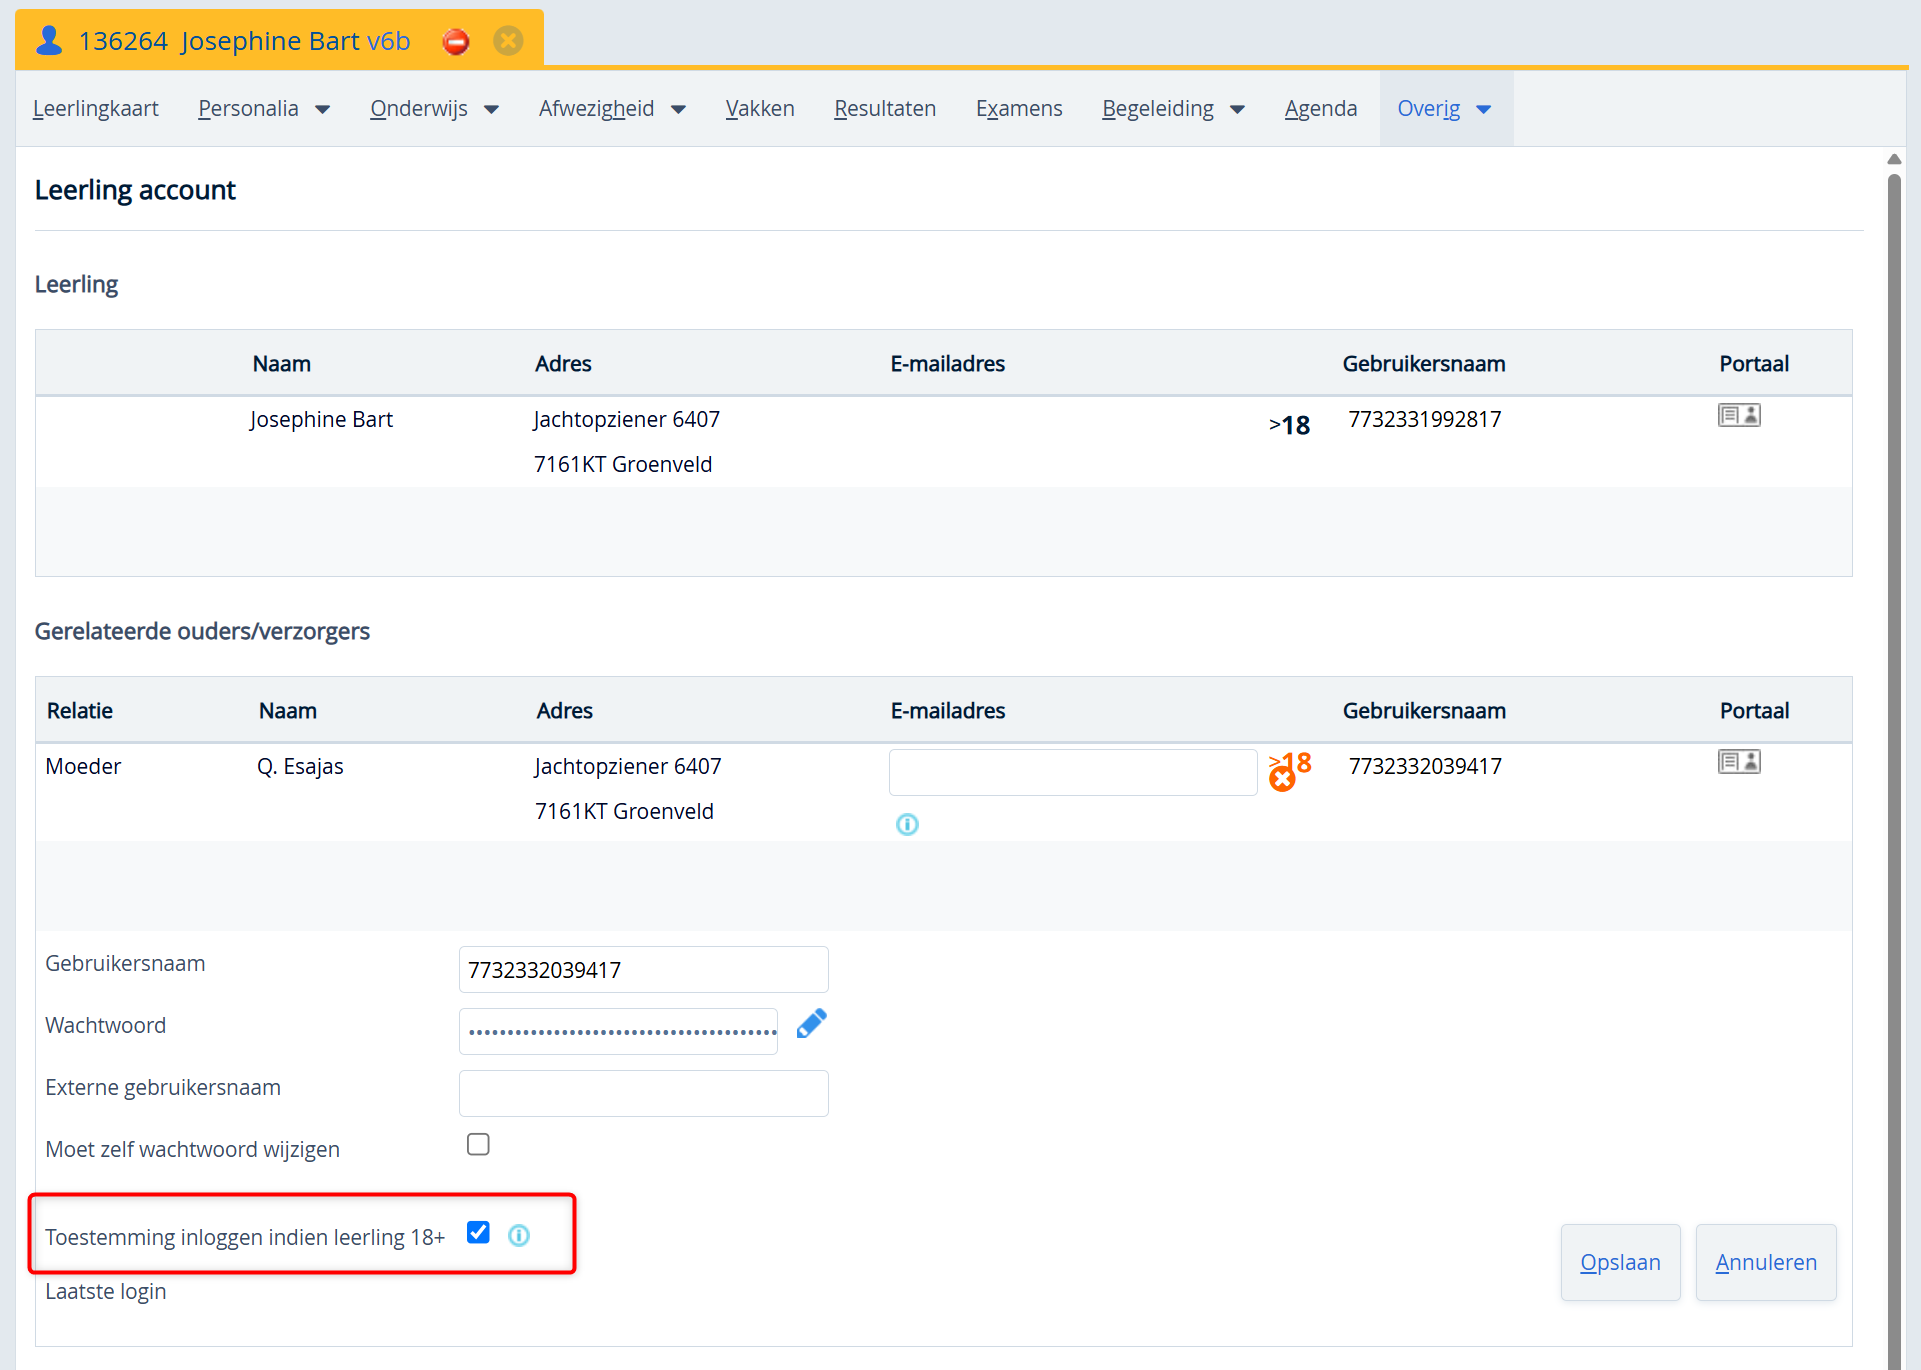This screenshot has width=1921, height=1370.
Task: Expand the Personalia dropdown menu
Action: pos(264,108)
